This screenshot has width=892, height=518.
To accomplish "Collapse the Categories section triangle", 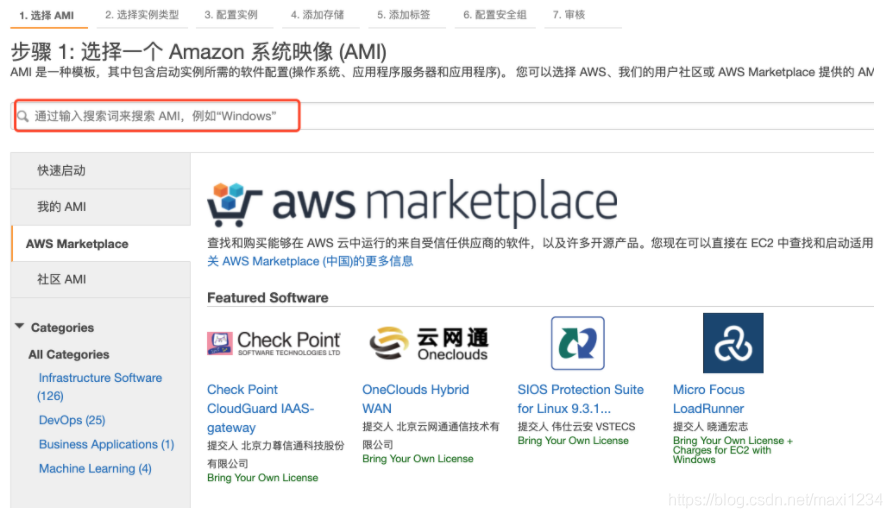I will click(x=19, y=326).
